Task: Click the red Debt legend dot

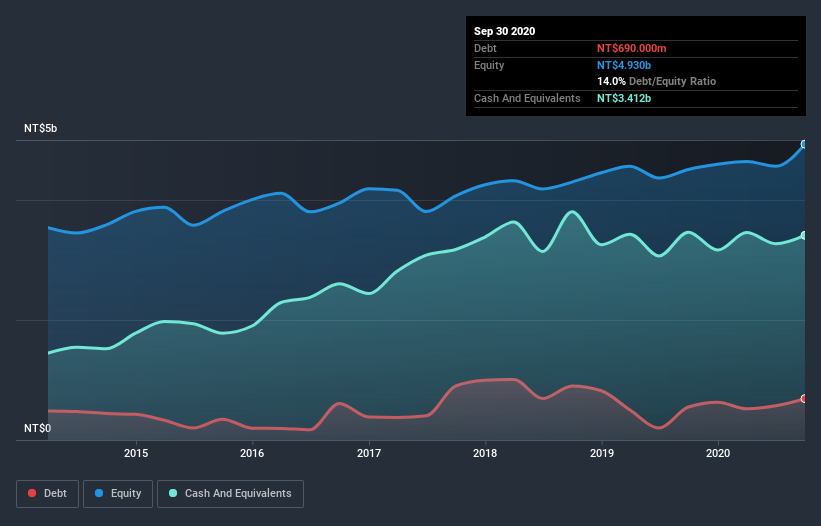Action: click(32, 493)
